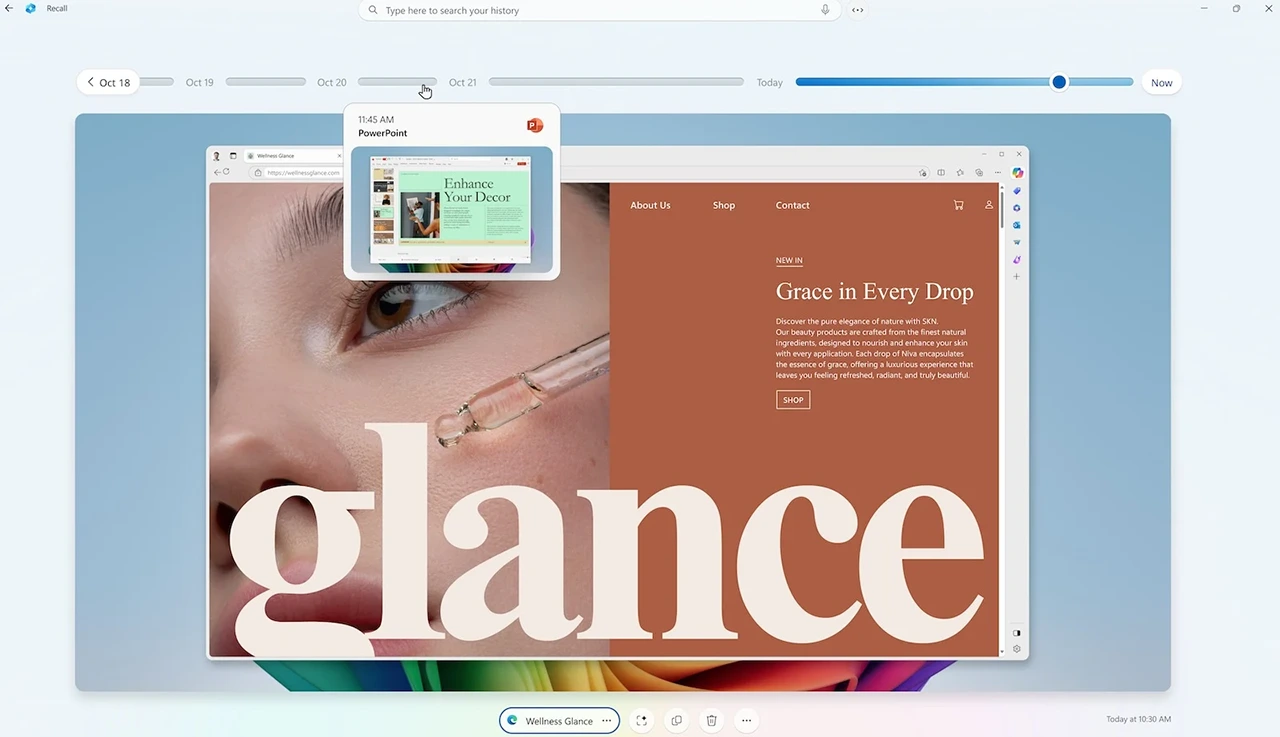Click the microphone icon in the search bar
Image resolution: width=1280 pixels, height=737 pixels.
click(825, 10)
